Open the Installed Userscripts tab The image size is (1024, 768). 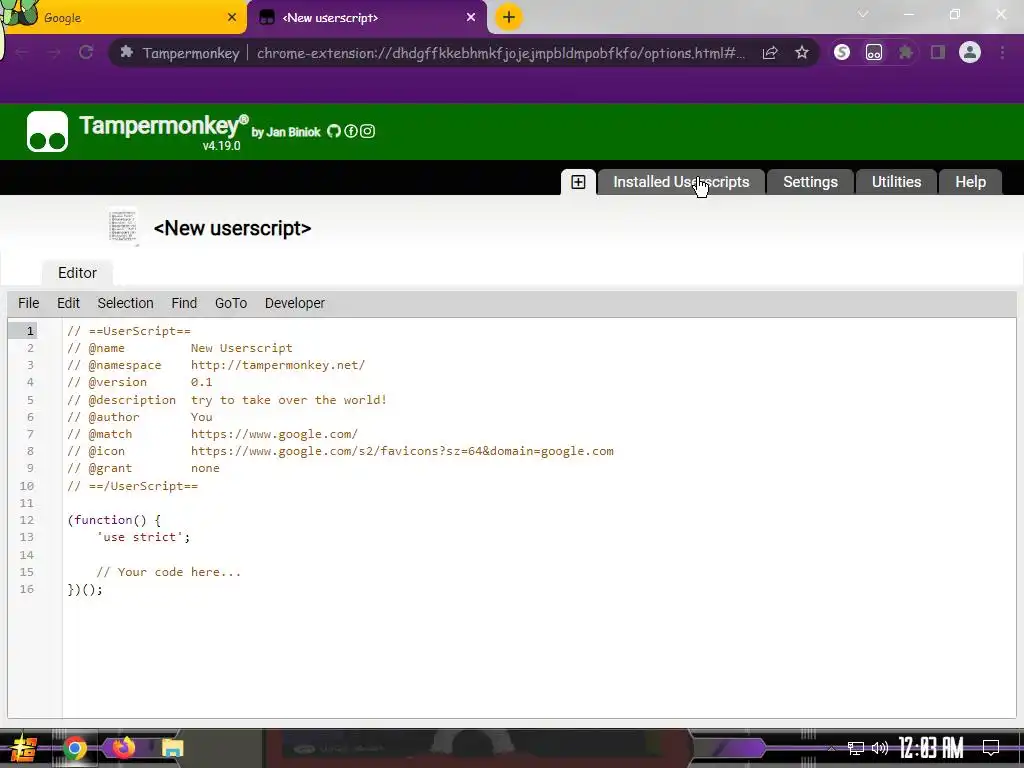[x=681, y=182]
